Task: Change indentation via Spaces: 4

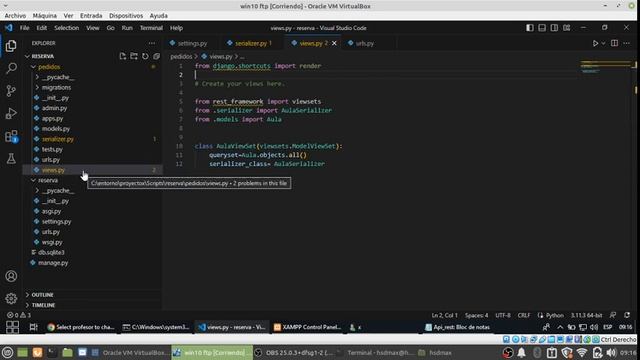Action: point(476,315)
